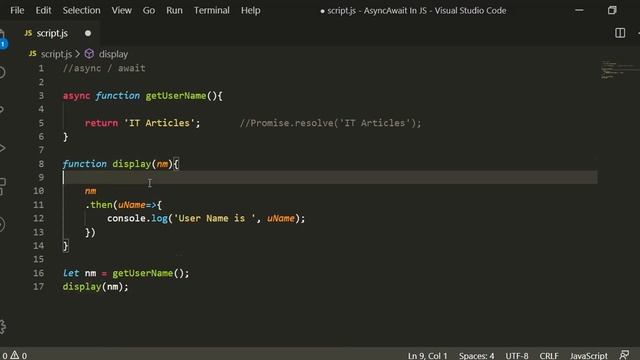Open the Run menu
Screen dimensions: 640x360
[x=174, y=10]
